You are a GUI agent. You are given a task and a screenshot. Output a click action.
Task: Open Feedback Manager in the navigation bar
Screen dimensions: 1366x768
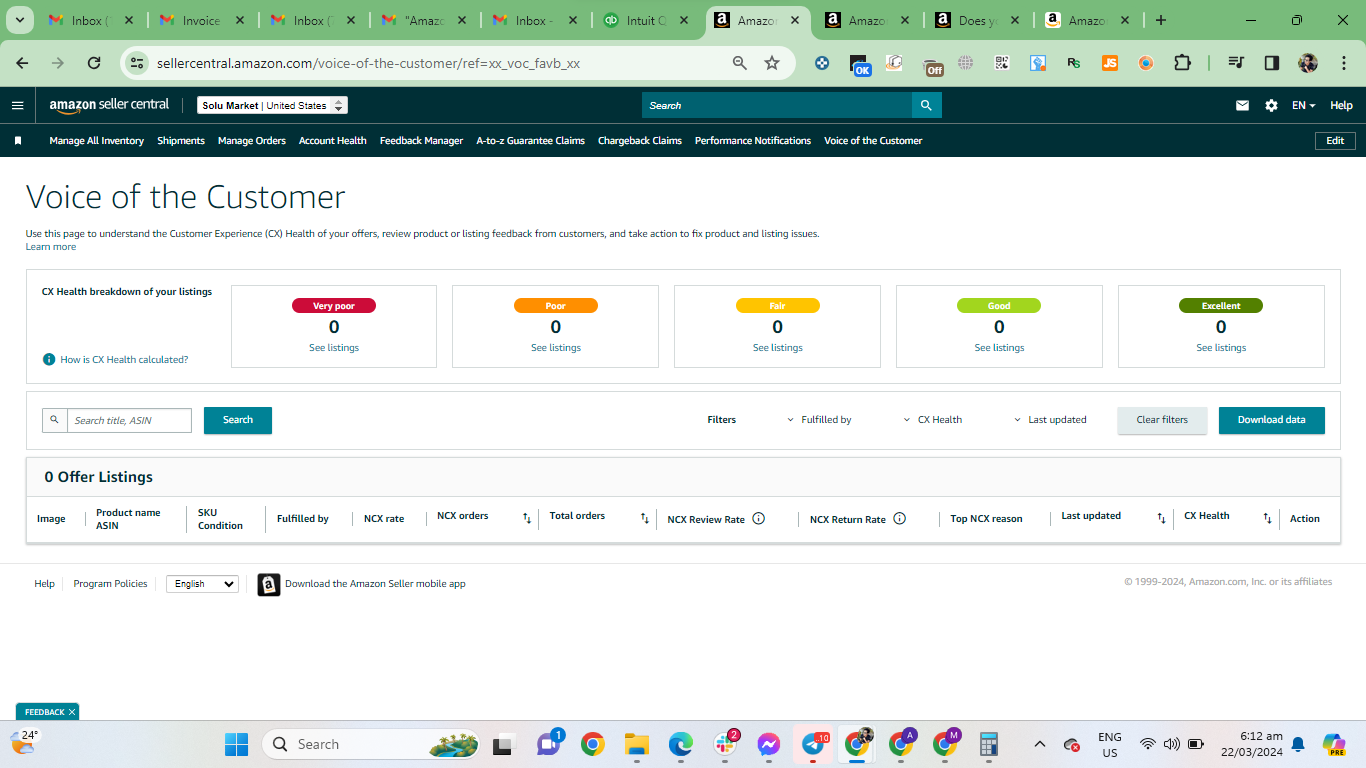[x=421, y=141]
